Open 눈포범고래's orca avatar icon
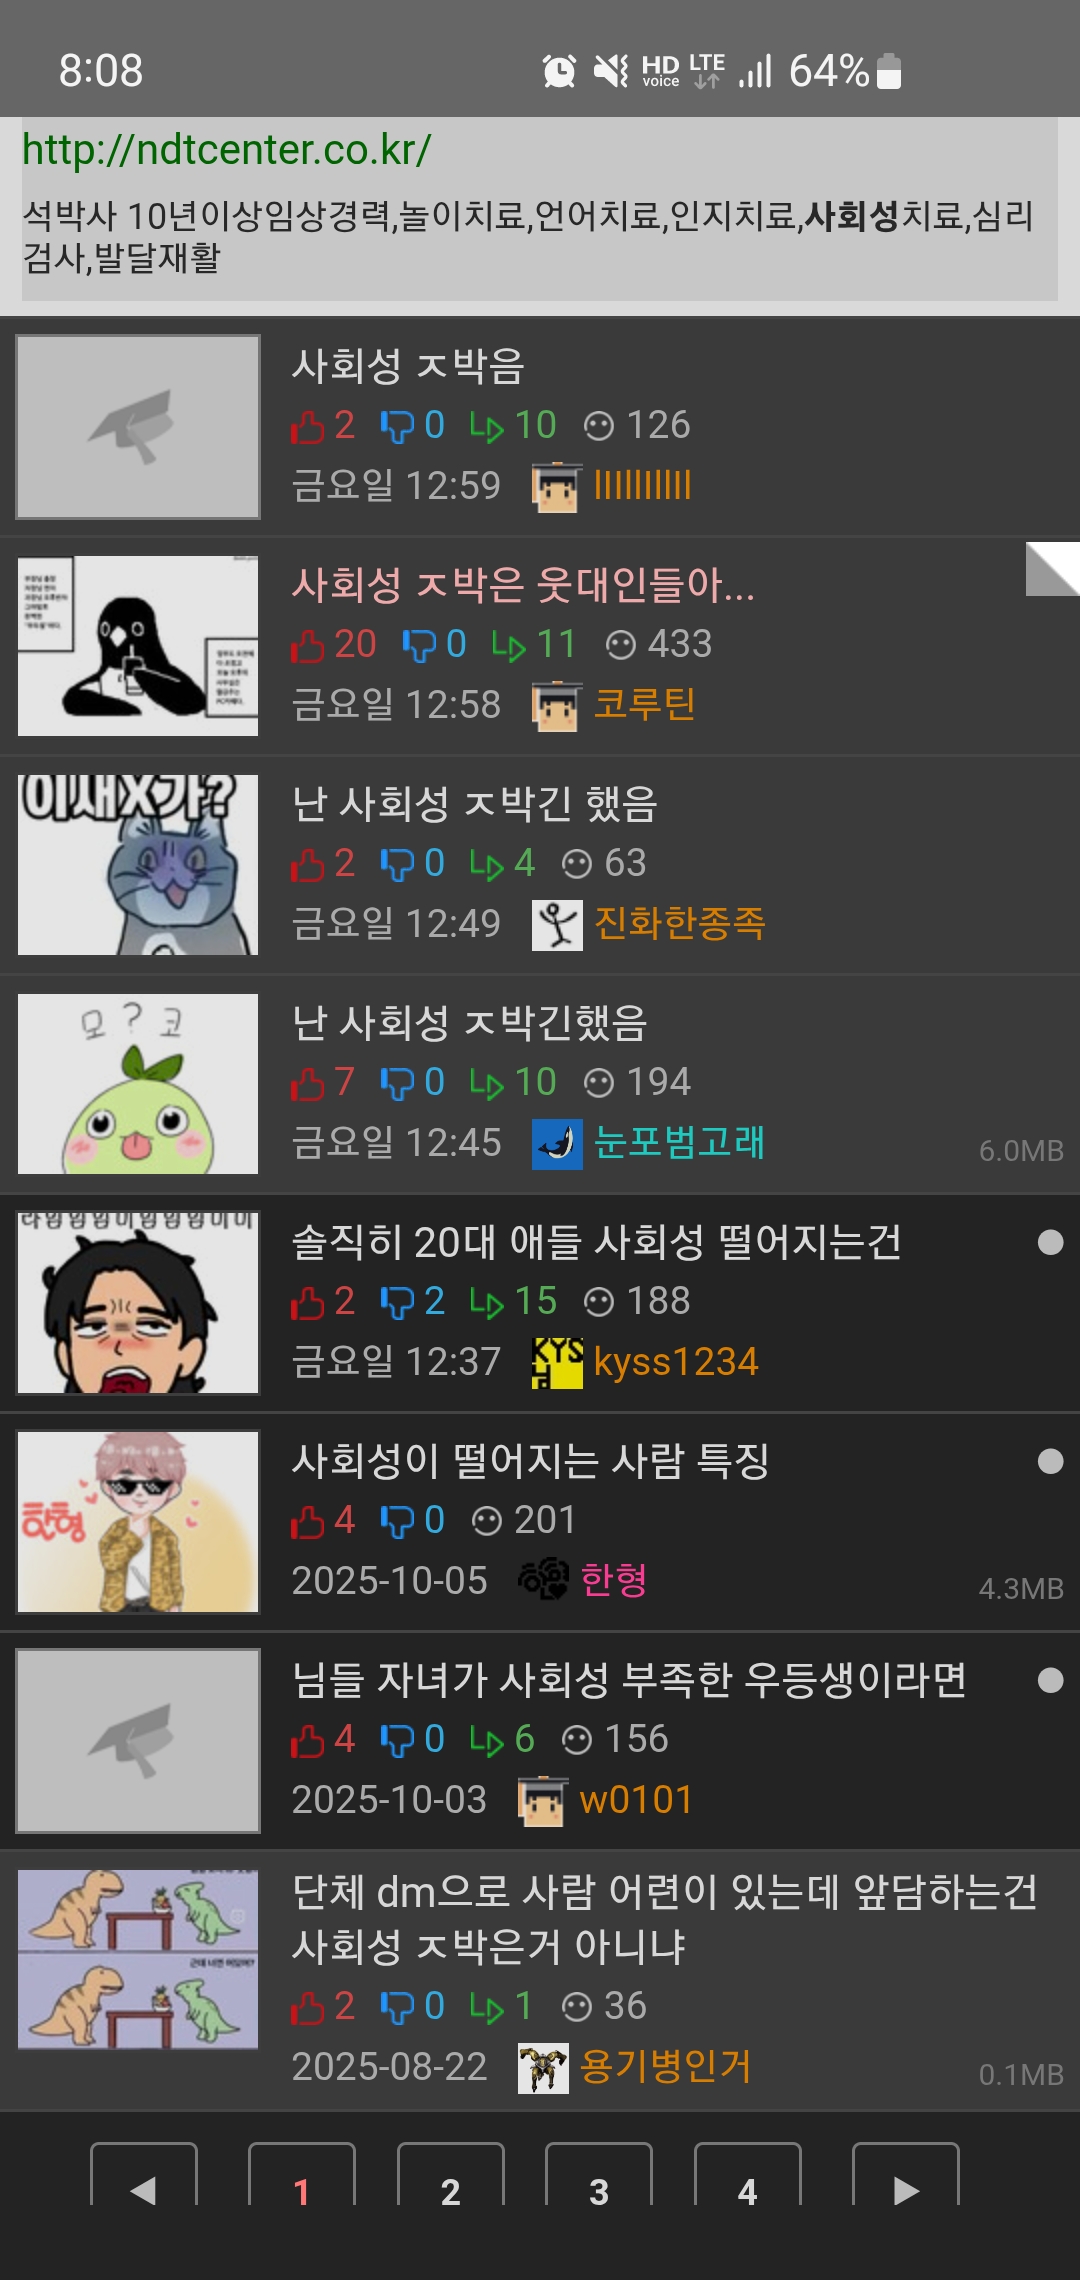Screen dimensions: 1080x2280 pos(557,1144)
